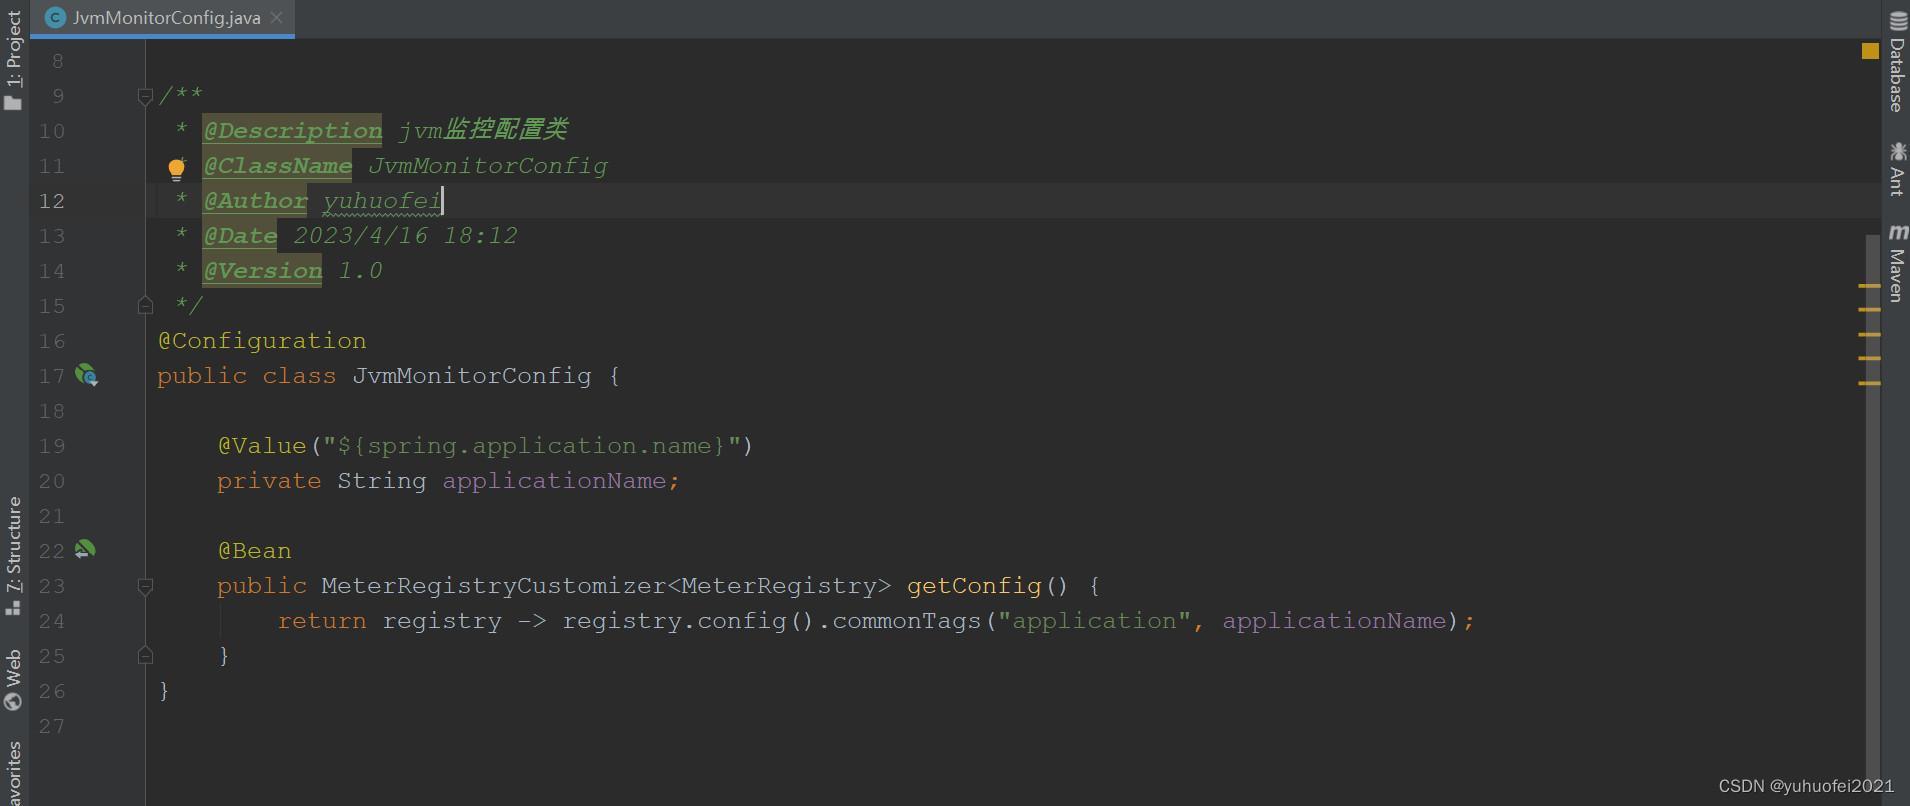Click the date 2023/4/16 18:12
The width and height of the screenshot is (1910, 806).
pyautogui.click(x=405, y=236)
